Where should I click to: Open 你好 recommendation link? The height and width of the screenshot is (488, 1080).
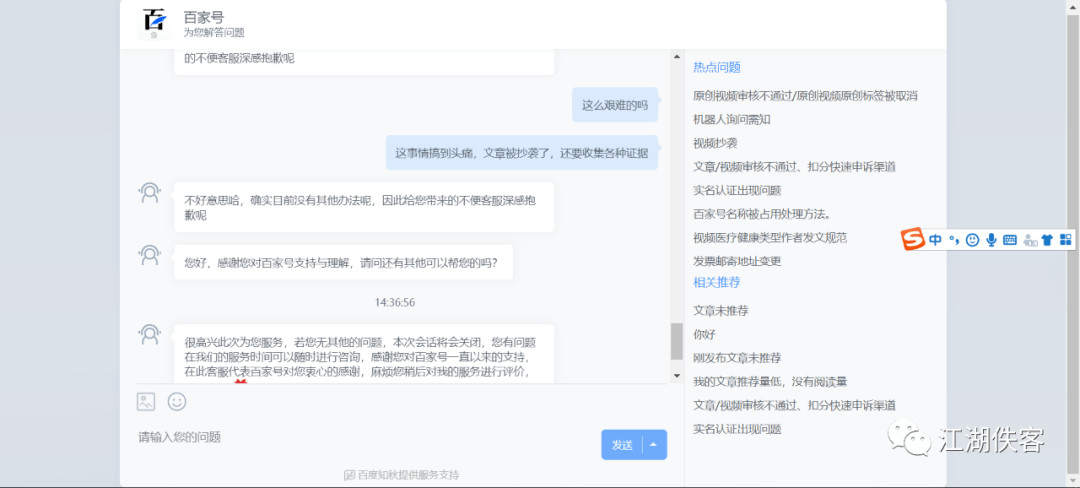point(704,335)
